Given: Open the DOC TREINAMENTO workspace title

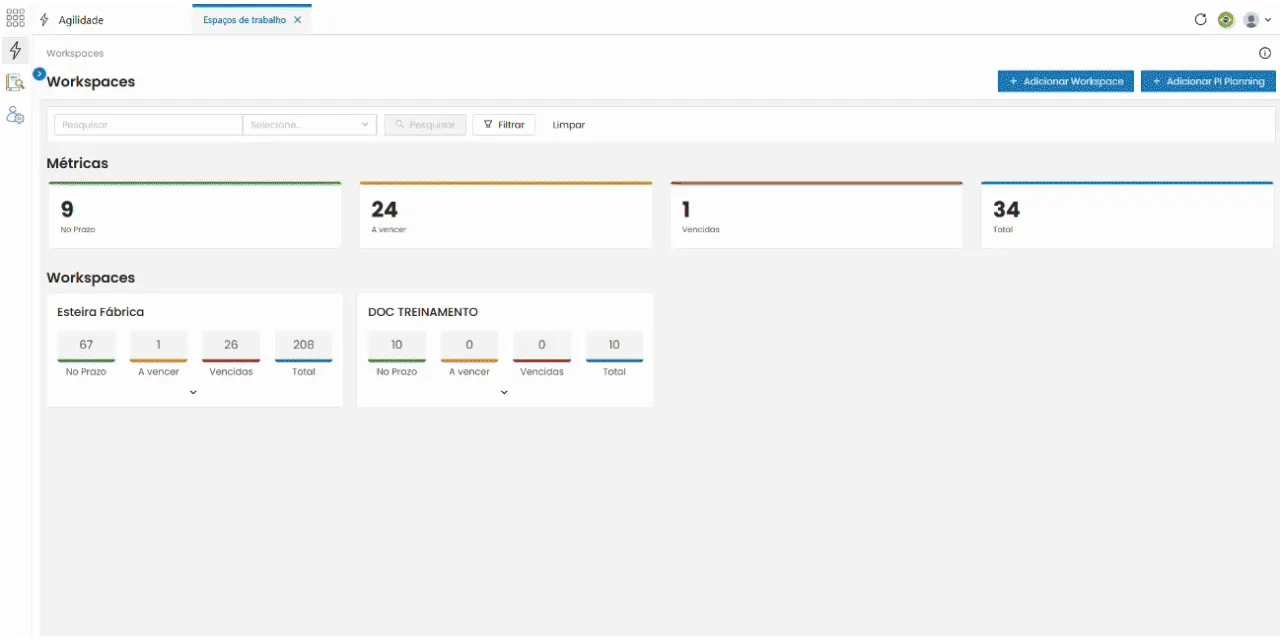Looking at the screenshot, I should 423,312.
